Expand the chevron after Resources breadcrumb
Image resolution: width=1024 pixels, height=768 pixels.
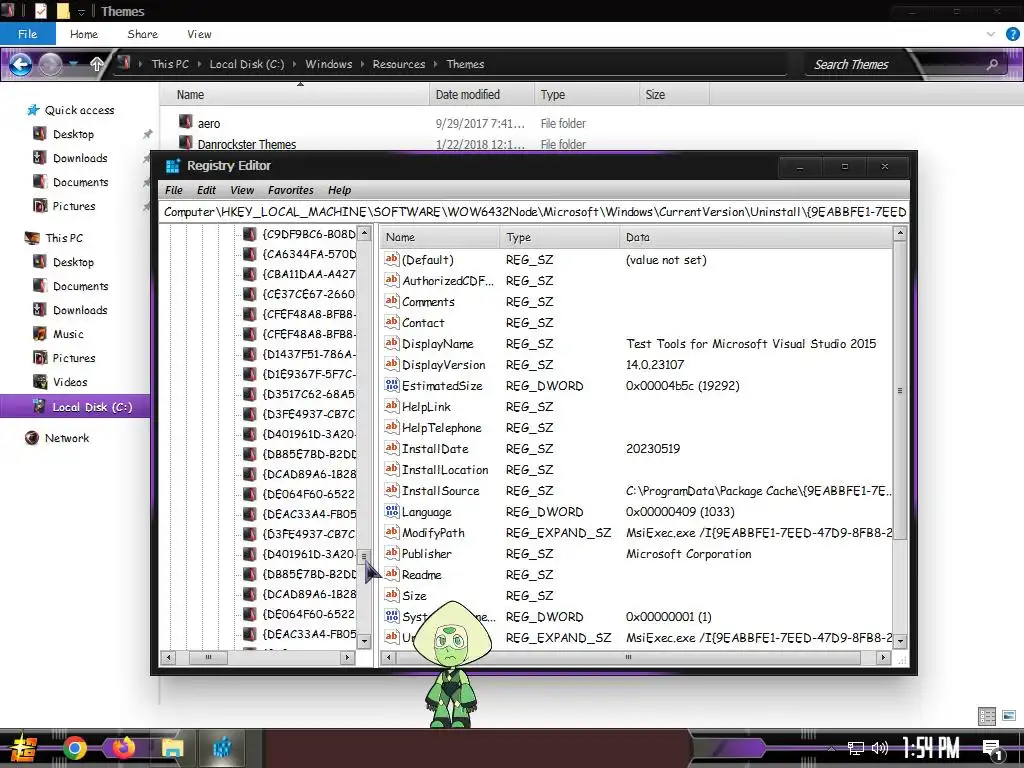point(436,64)
